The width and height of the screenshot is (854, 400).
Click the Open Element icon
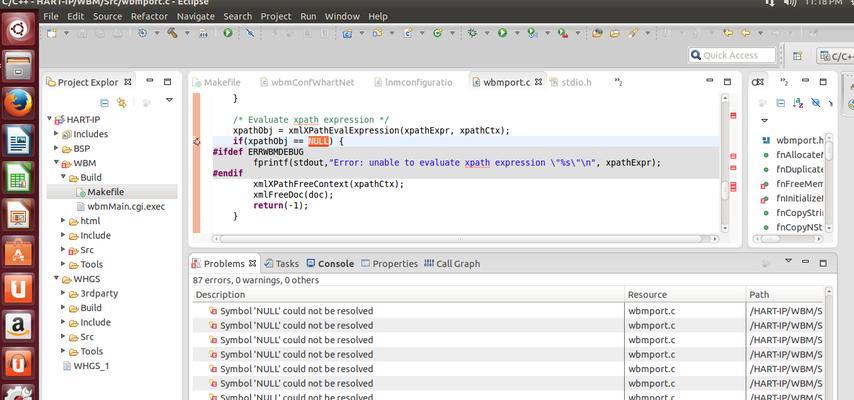point(597,33)
